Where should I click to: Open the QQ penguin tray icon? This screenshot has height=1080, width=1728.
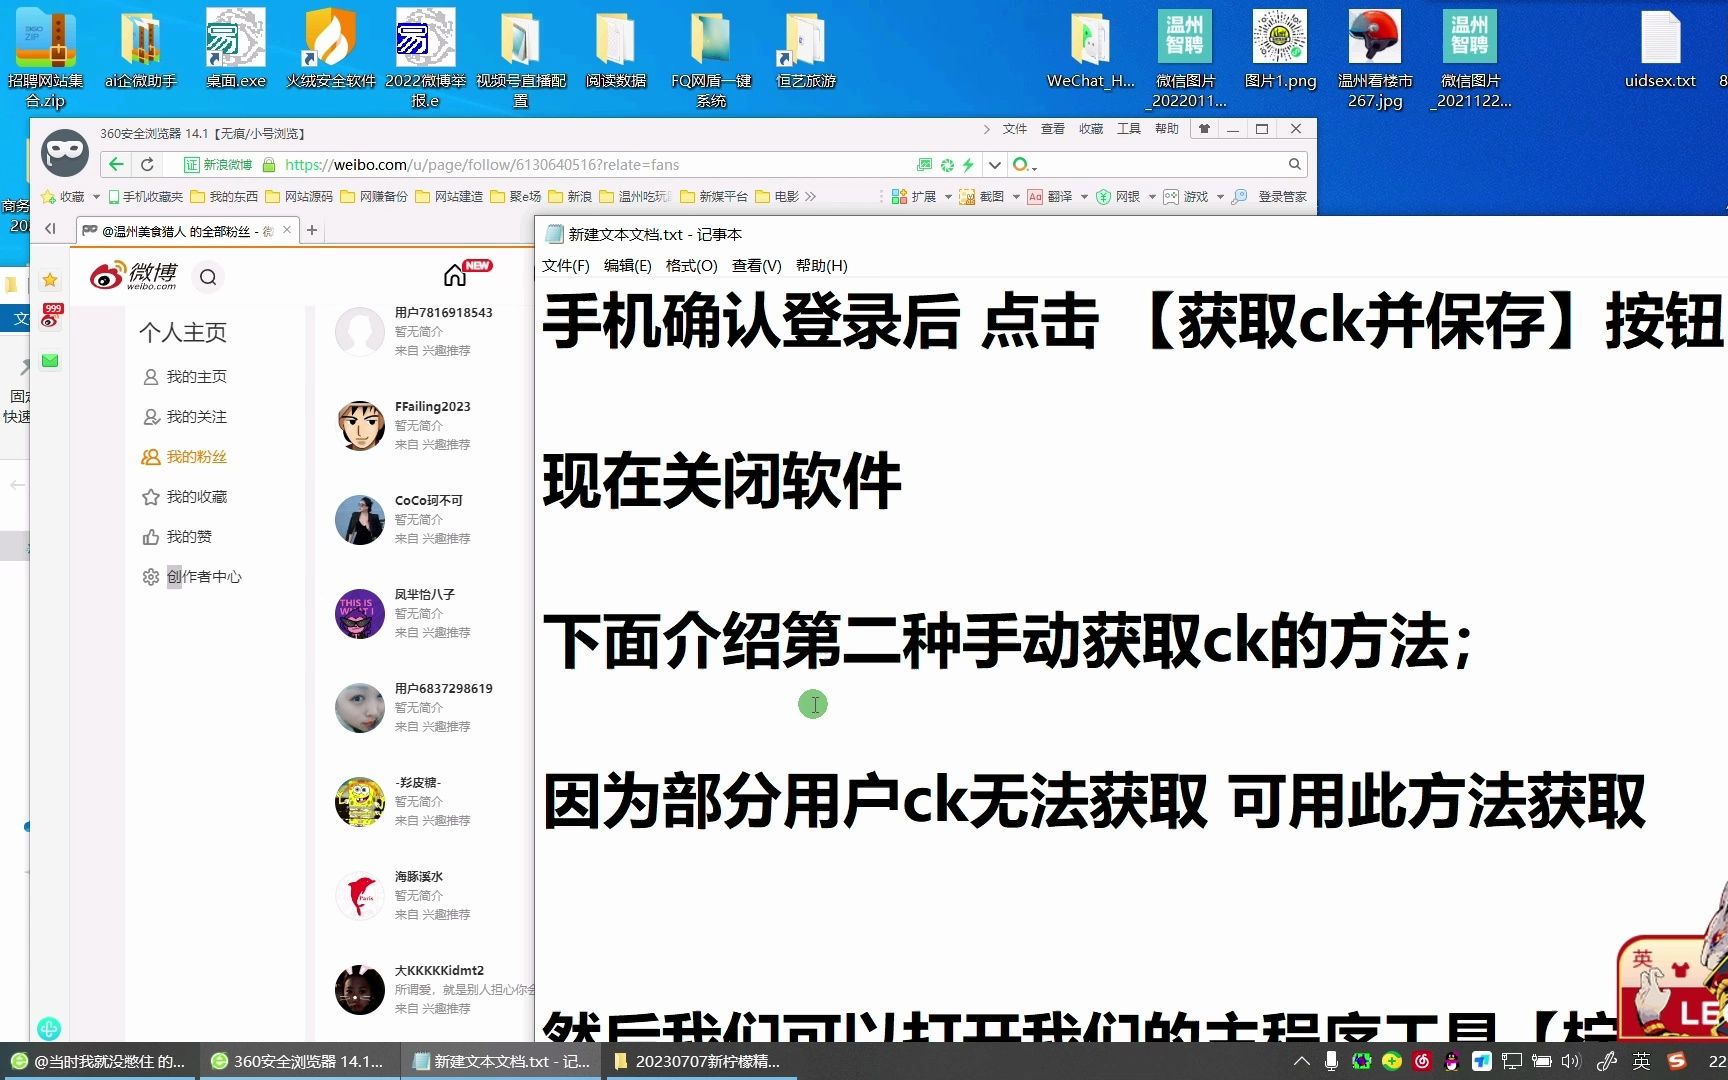(x=1451, y=1061)
